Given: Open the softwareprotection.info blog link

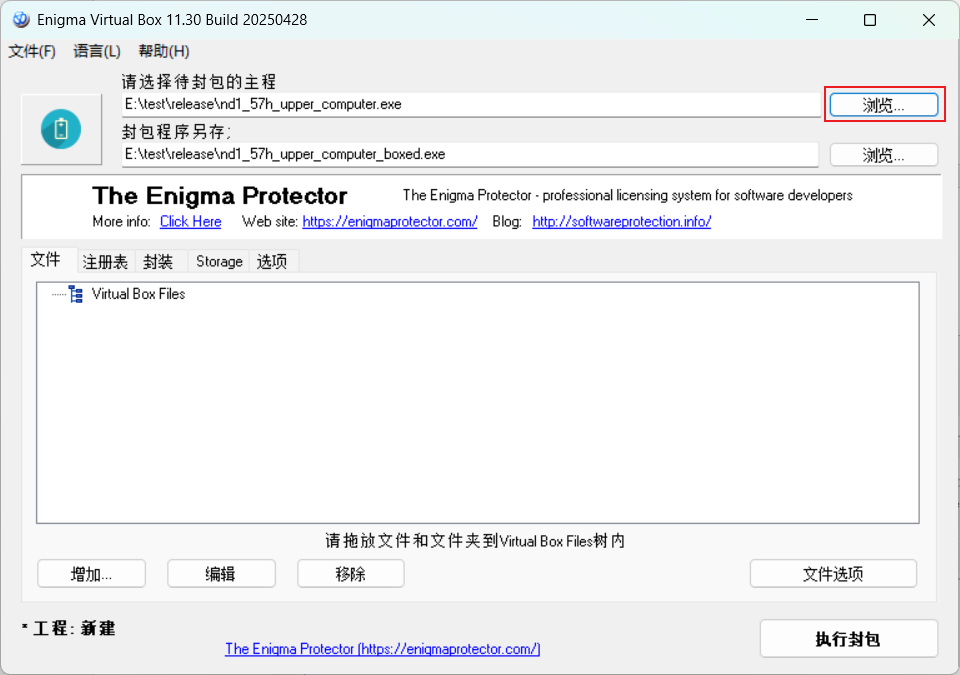Looking at the screenshot, I should point(621,222).
